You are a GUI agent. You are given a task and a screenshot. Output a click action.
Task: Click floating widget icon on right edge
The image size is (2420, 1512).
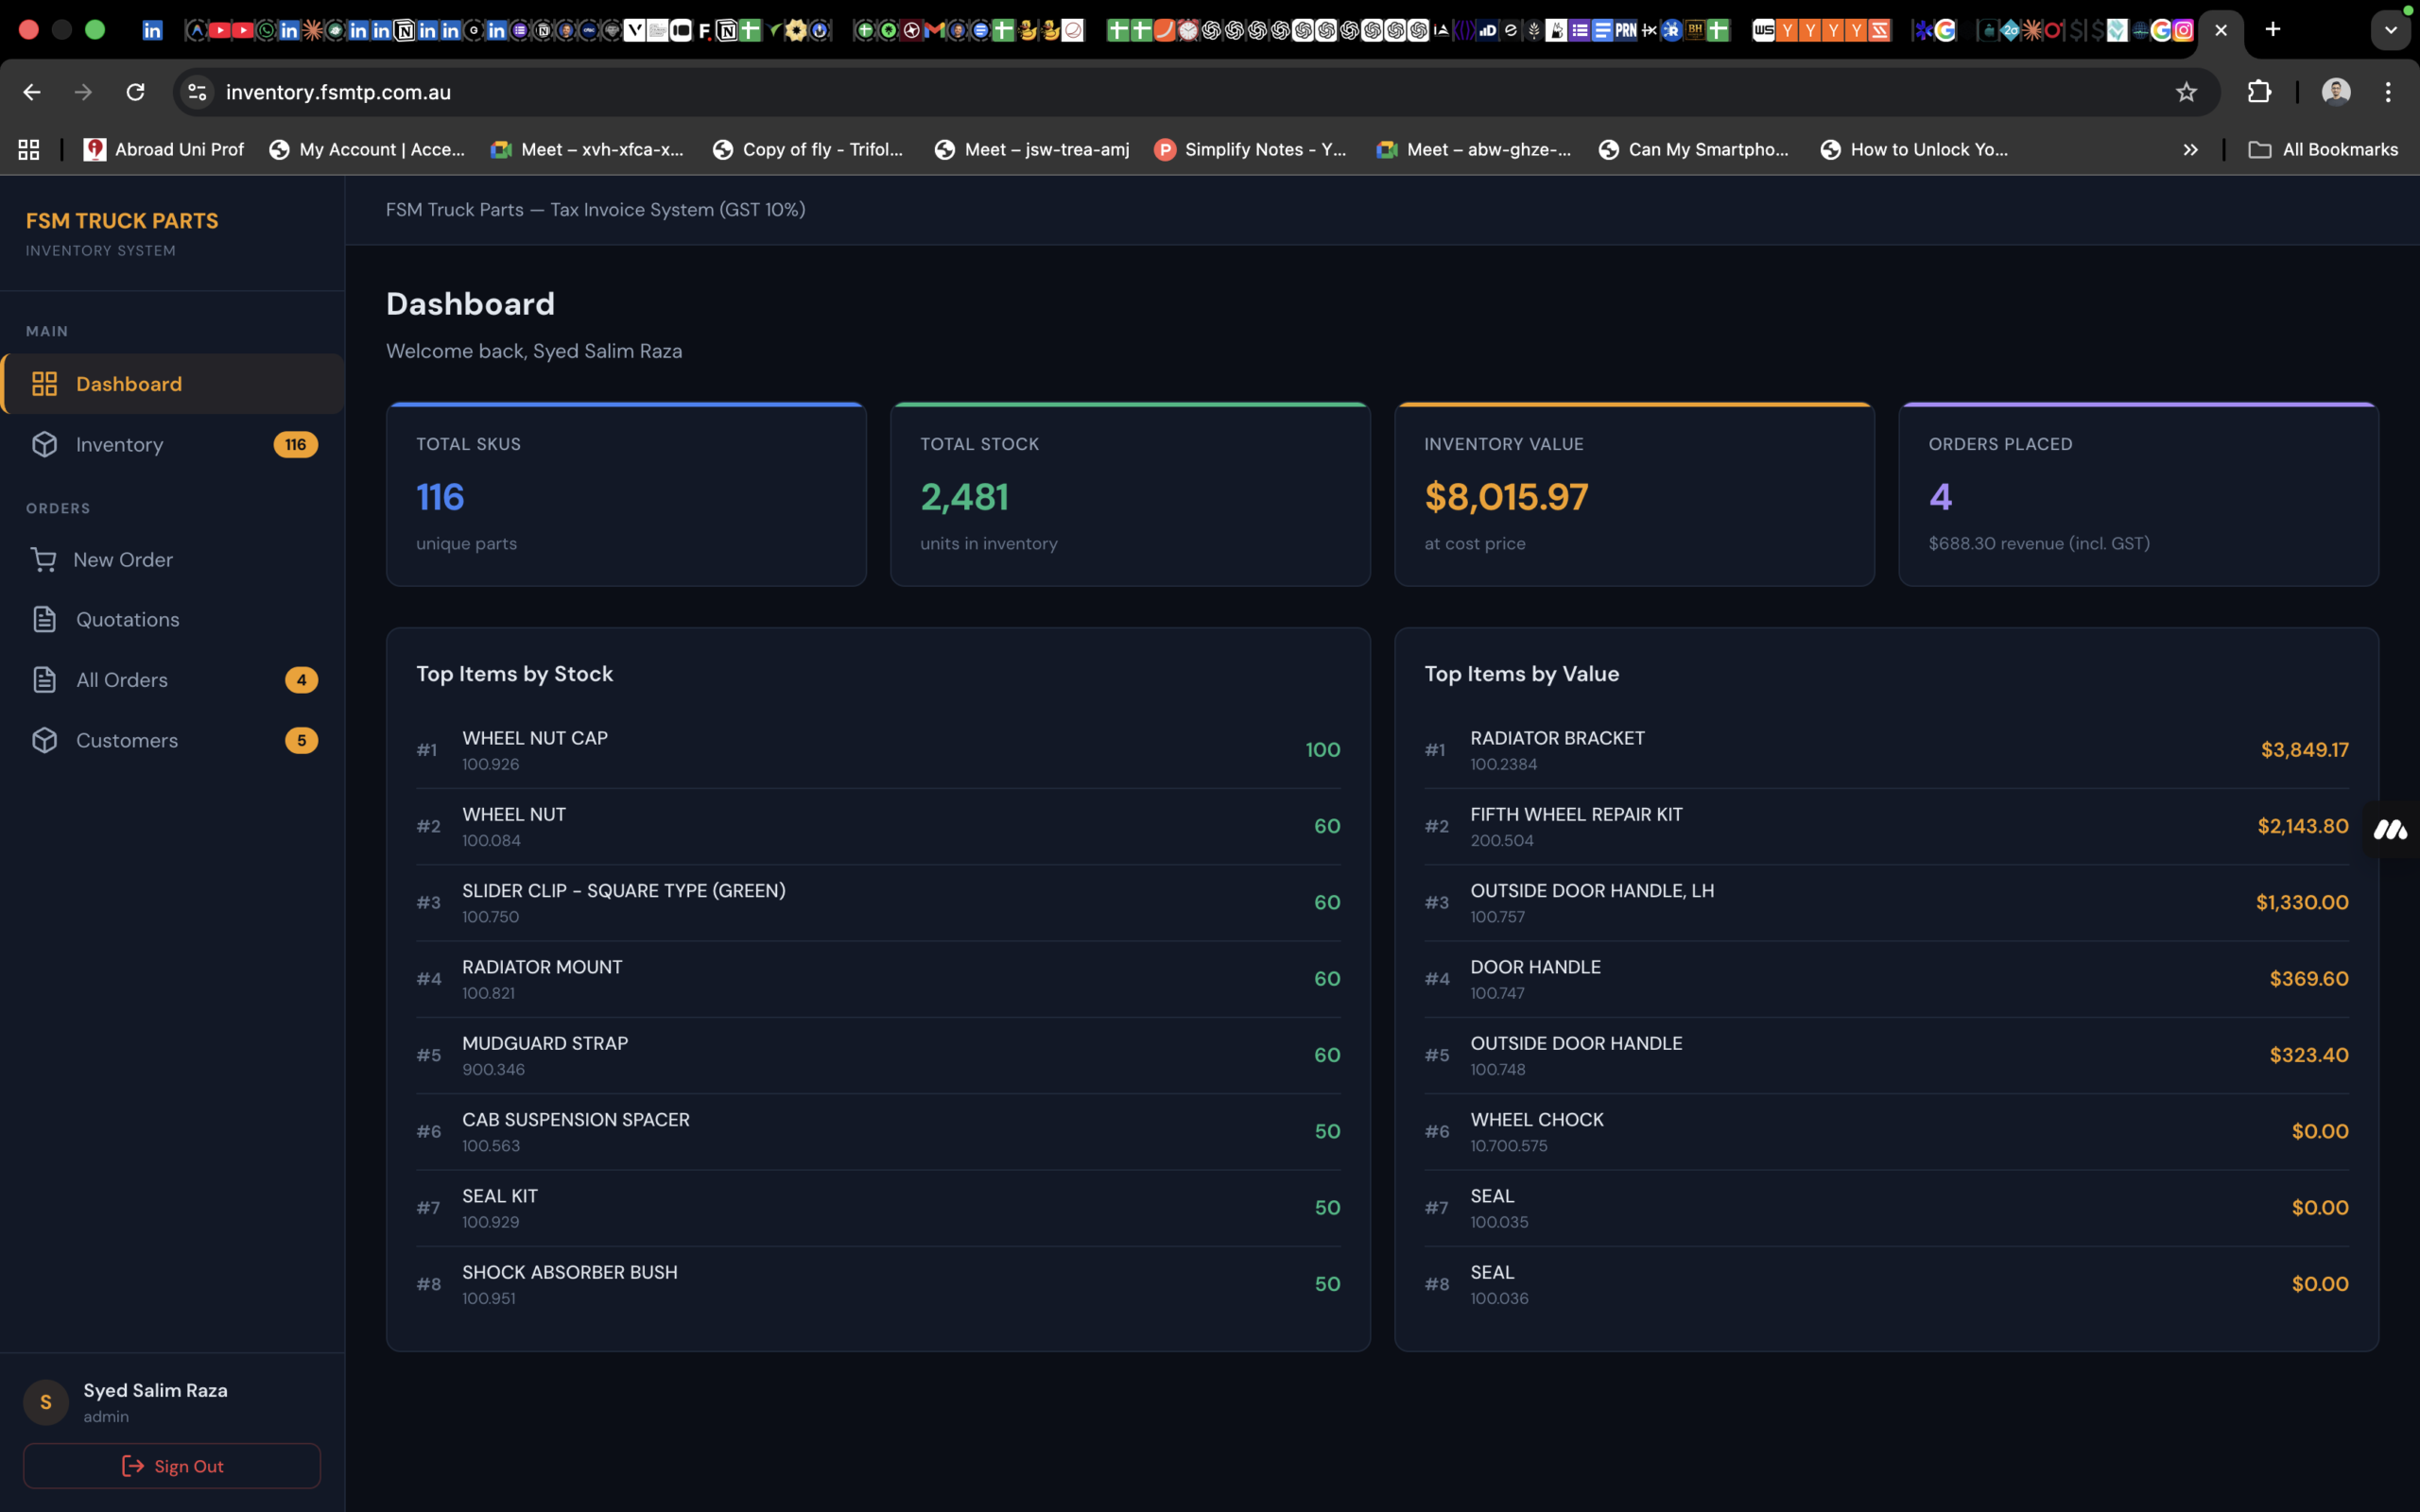(x=2390, y=829)
